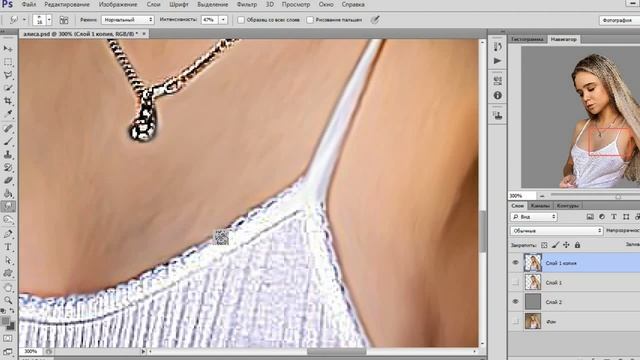Screen dimensions: 640x360
Task: Filter layers by pixel type icon
Action: [x=590, y=217]
